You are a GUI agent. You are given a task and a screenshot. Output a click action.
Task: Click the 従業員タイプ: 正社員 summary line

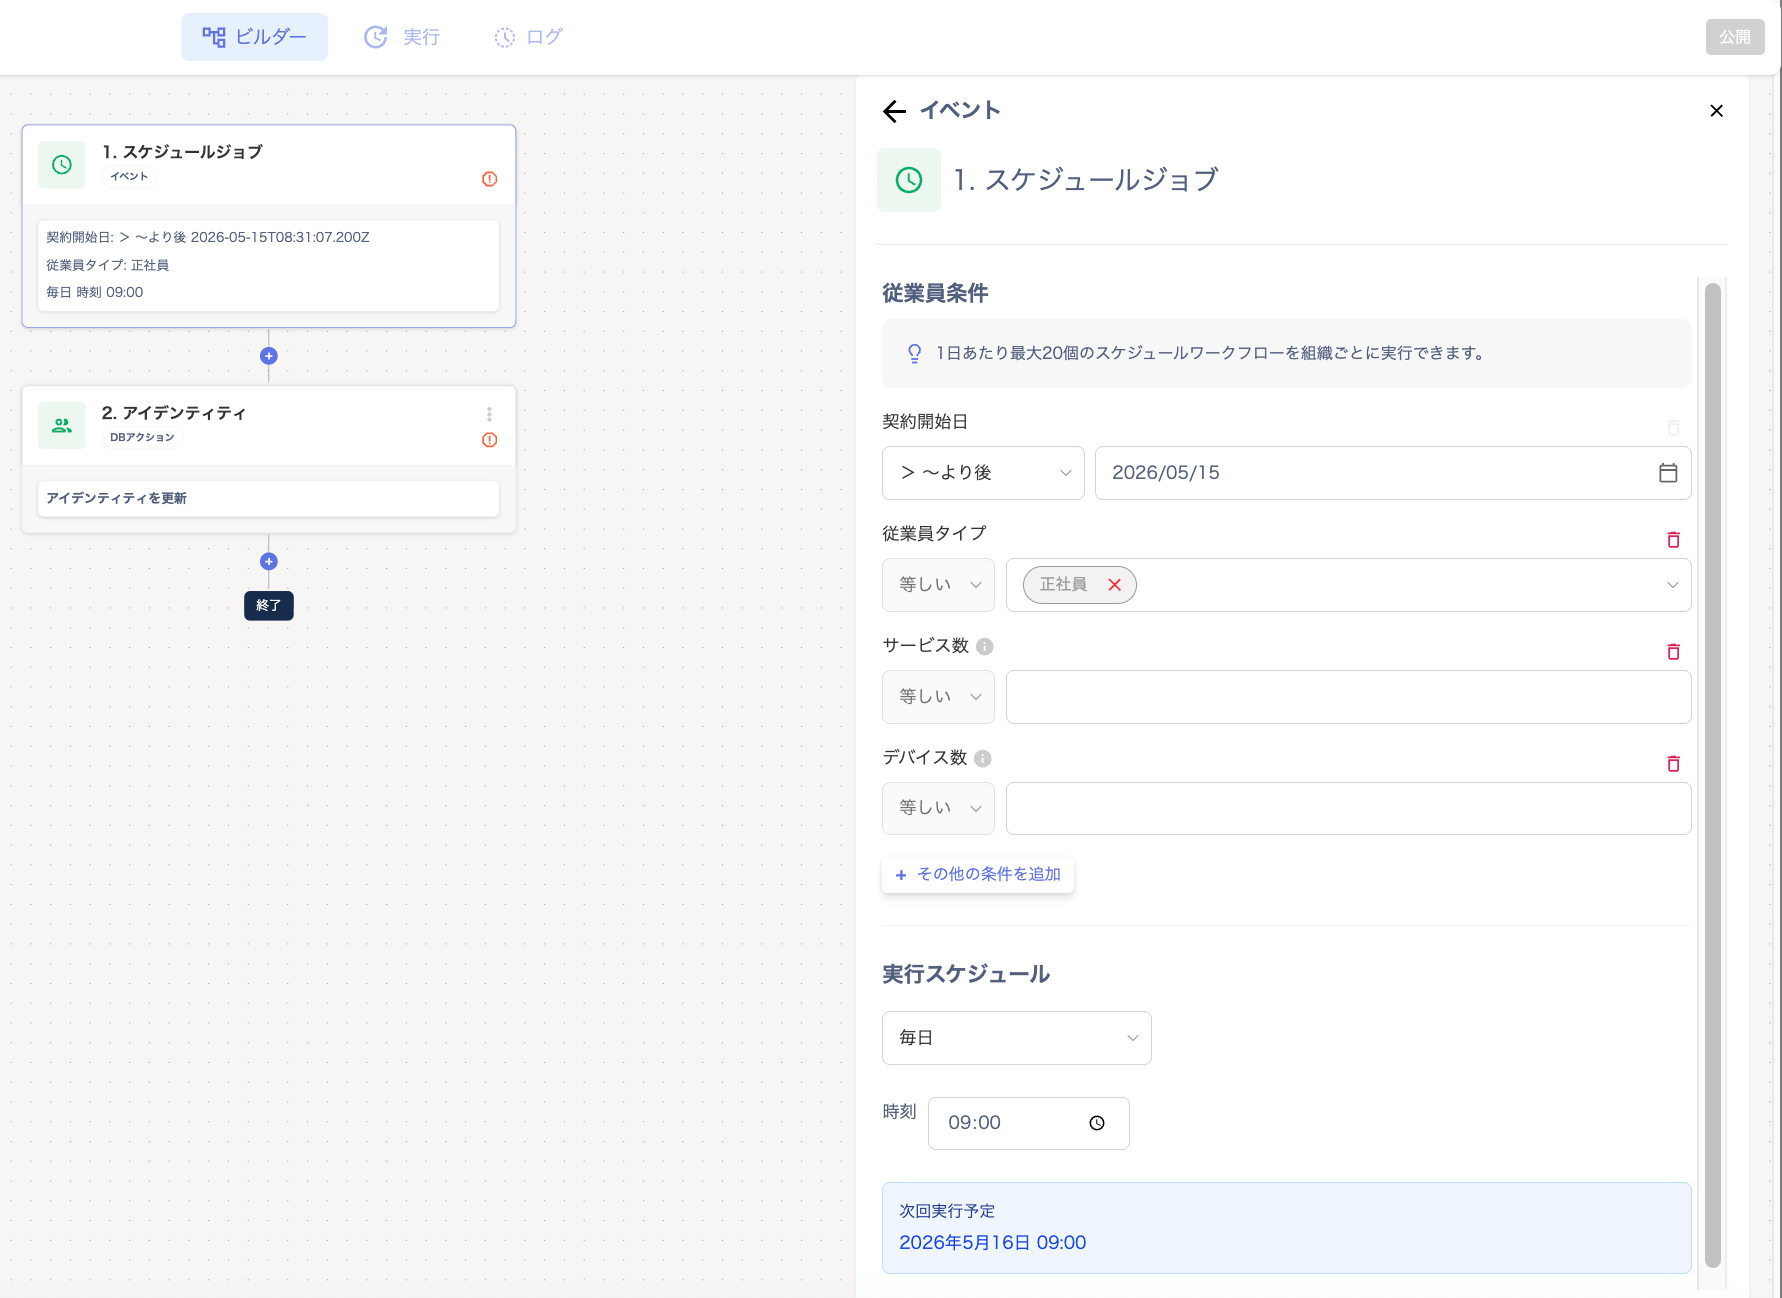[108, 265]
